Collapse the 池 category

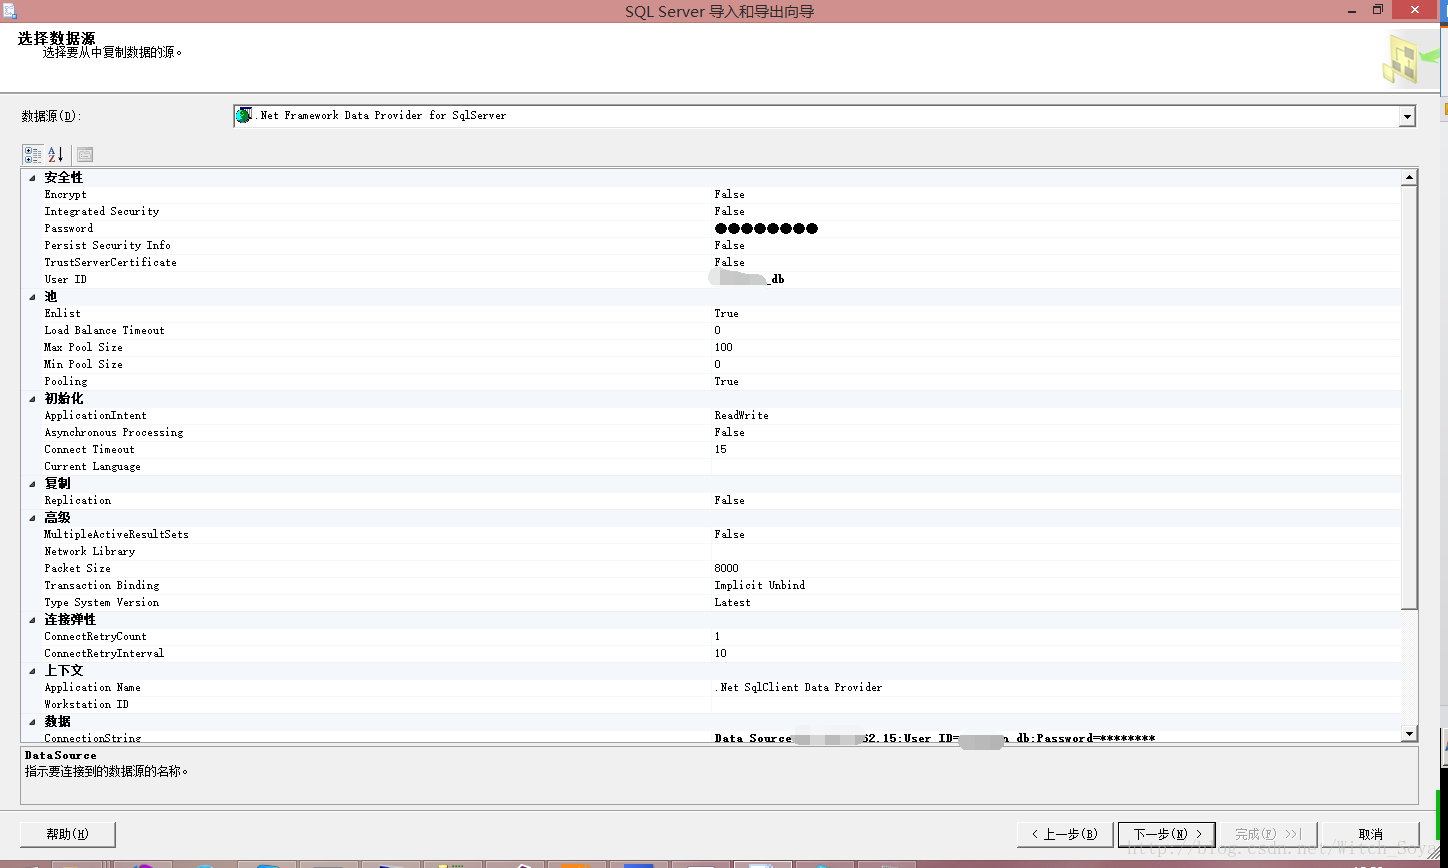click(x=33, y=296)
